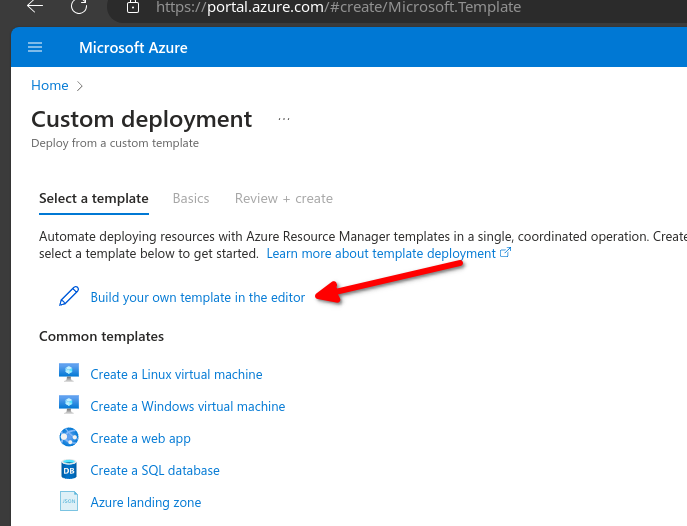
Task: Switch to the Review + create tab
Action: 284,198
